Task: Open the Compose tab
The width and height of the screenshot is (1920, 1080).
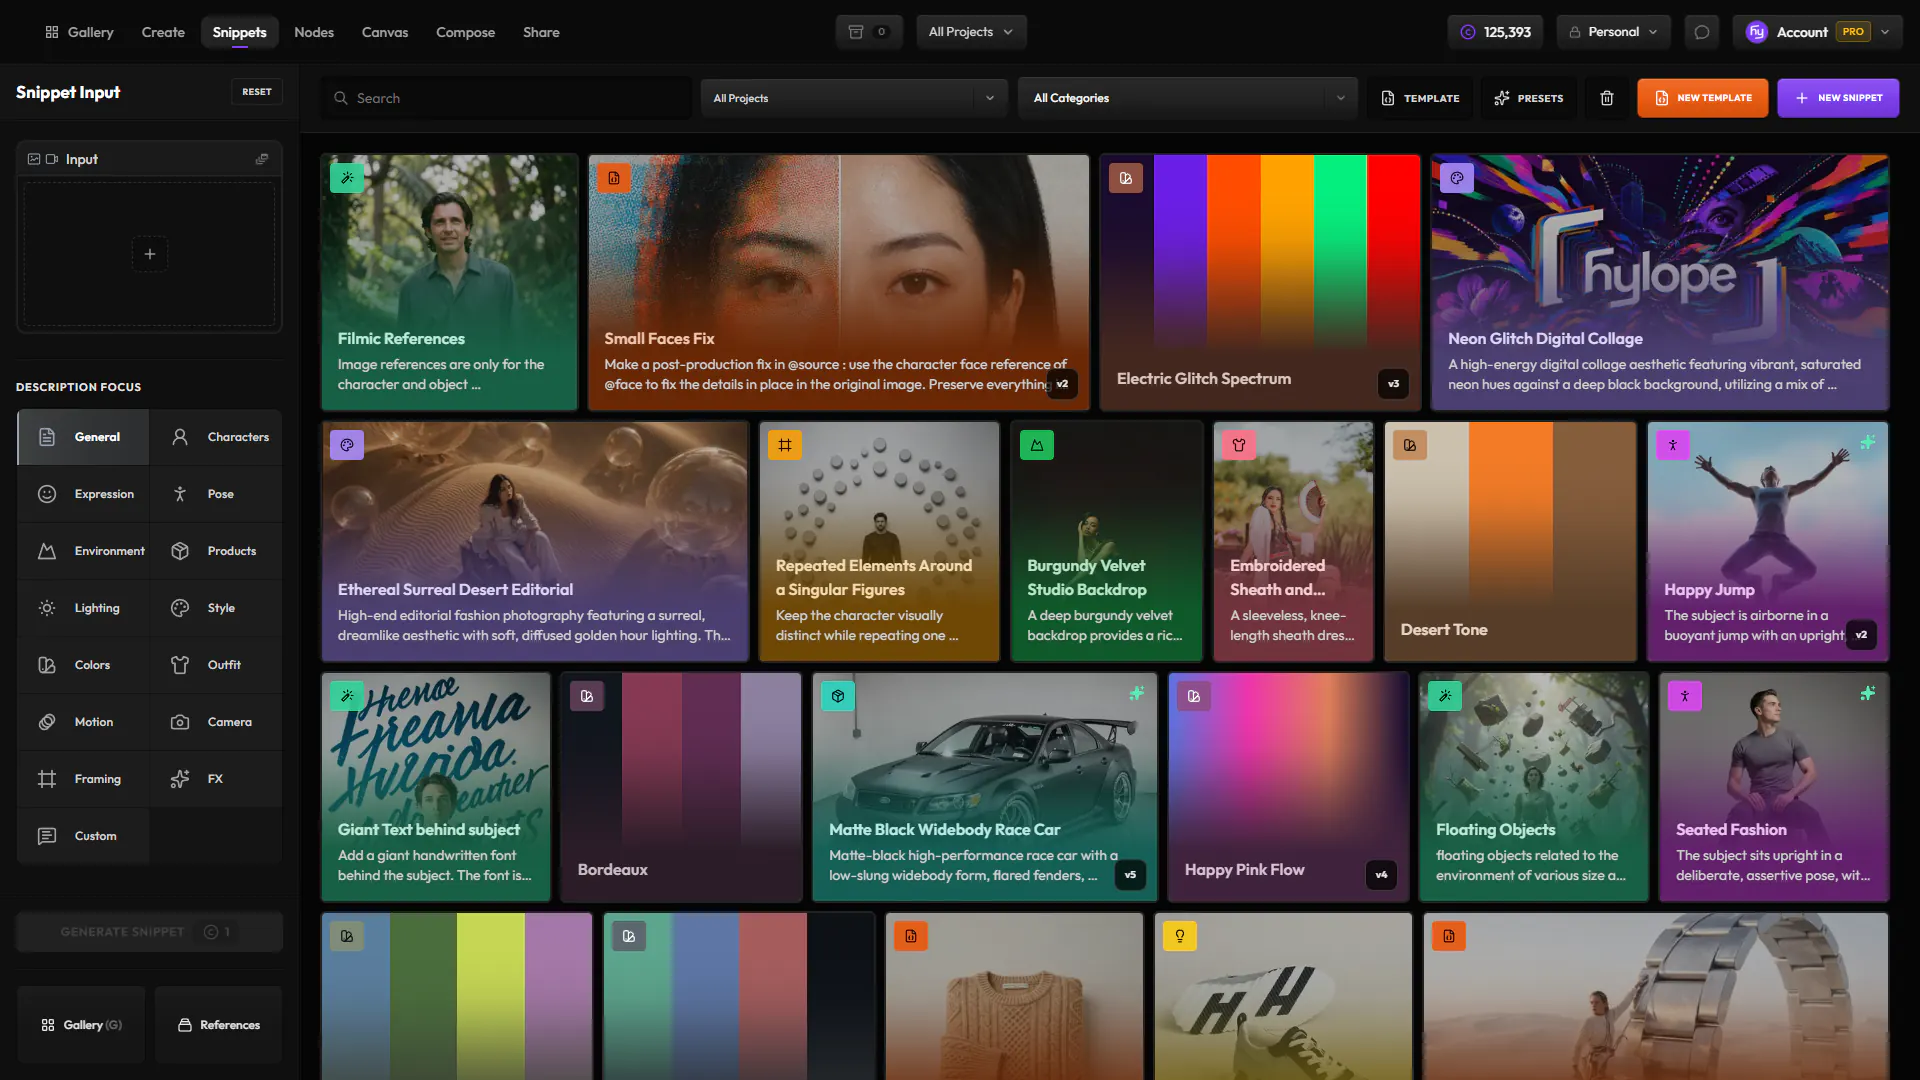Action: [x=465, y=32]
